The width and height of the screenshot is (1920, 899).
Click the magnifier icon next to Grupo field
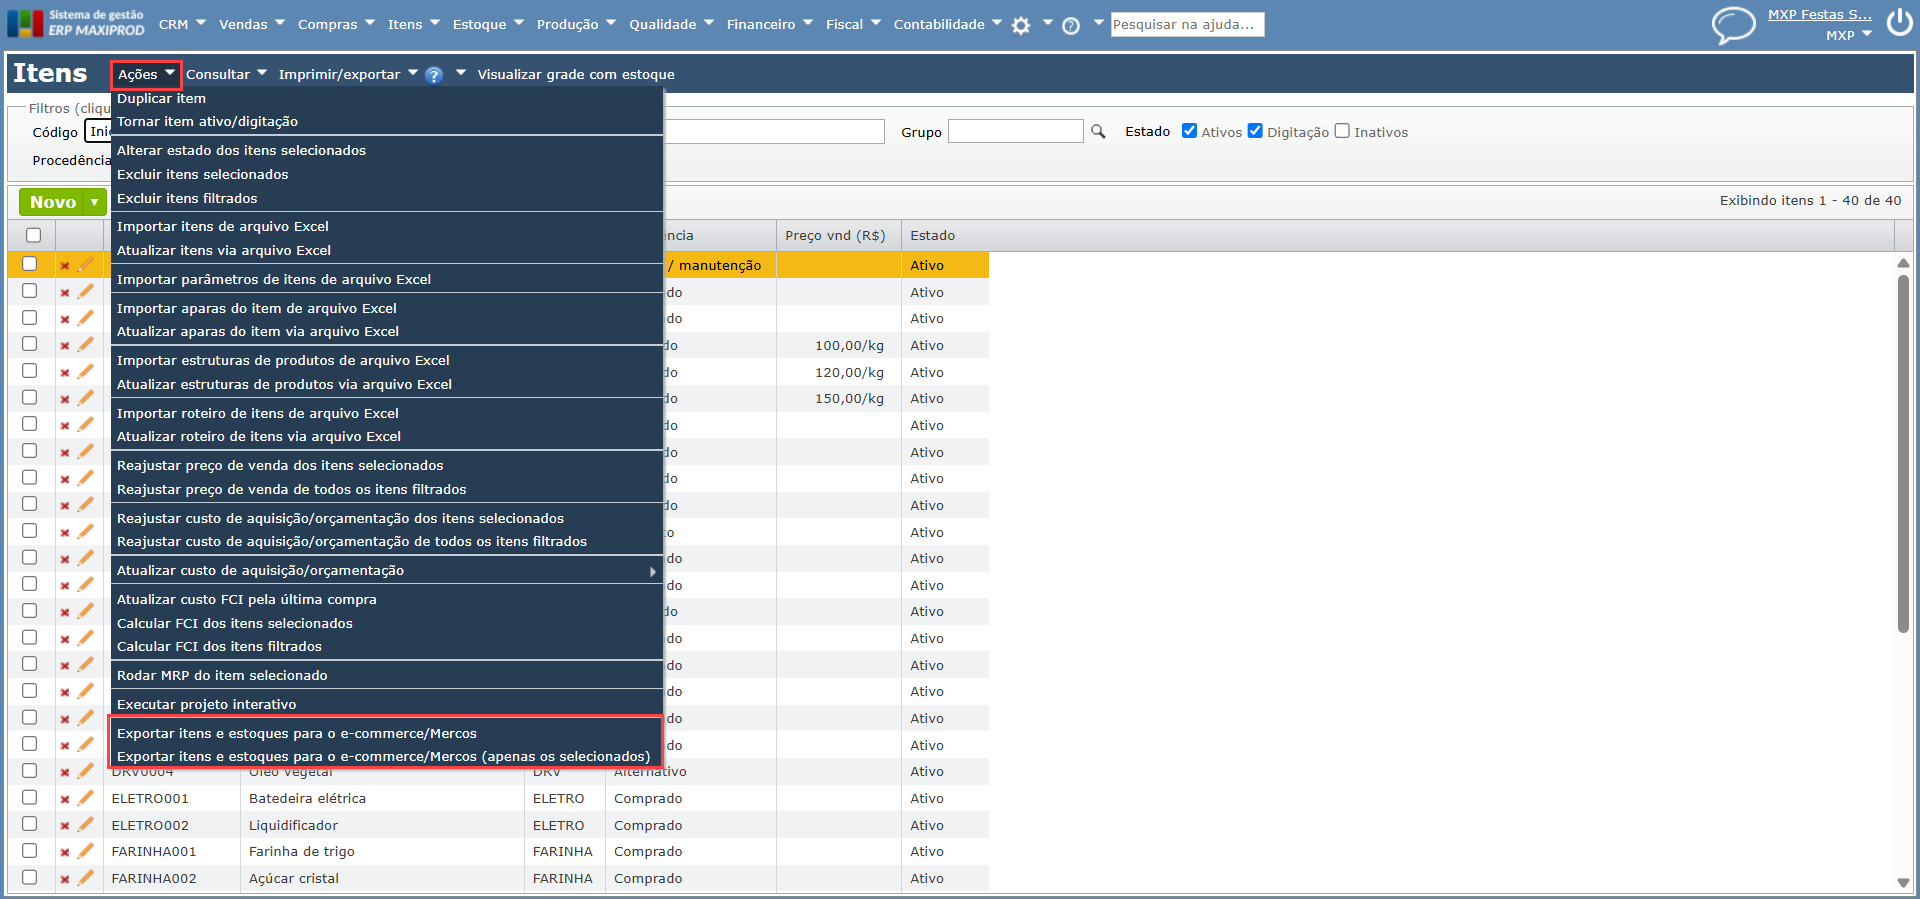click(1098, 132)
